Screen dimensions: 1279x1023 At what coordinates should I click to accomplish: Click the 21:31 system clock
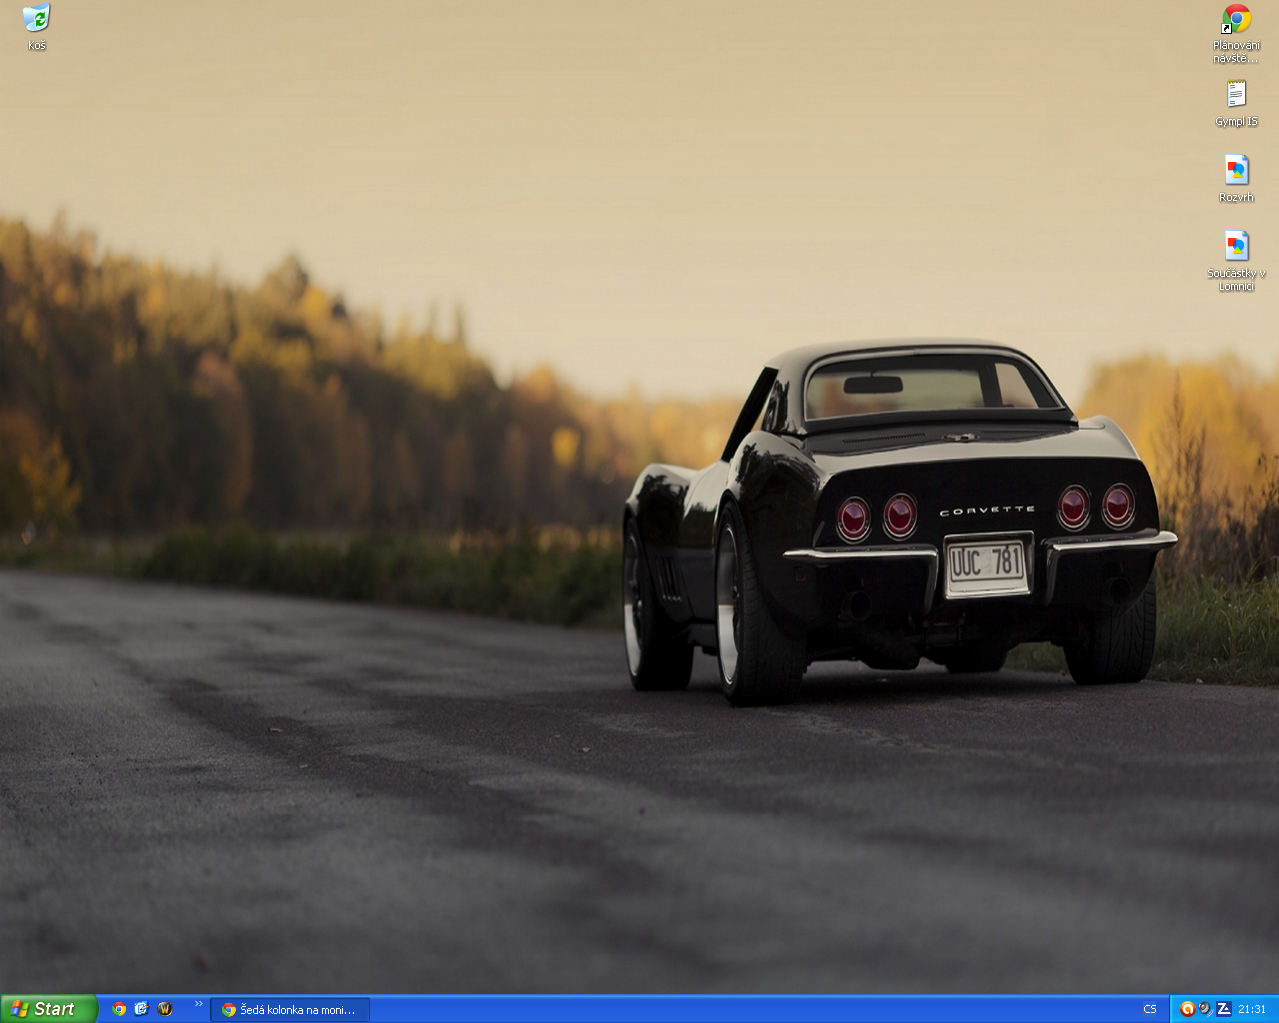tap(1252, 1010)
